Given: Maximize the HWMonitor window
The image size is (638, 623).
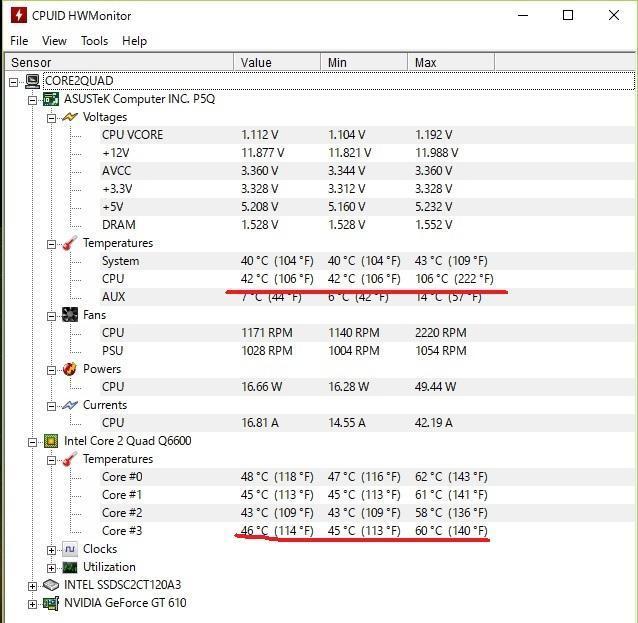Looking at the screenshot, I should point(568,15).
